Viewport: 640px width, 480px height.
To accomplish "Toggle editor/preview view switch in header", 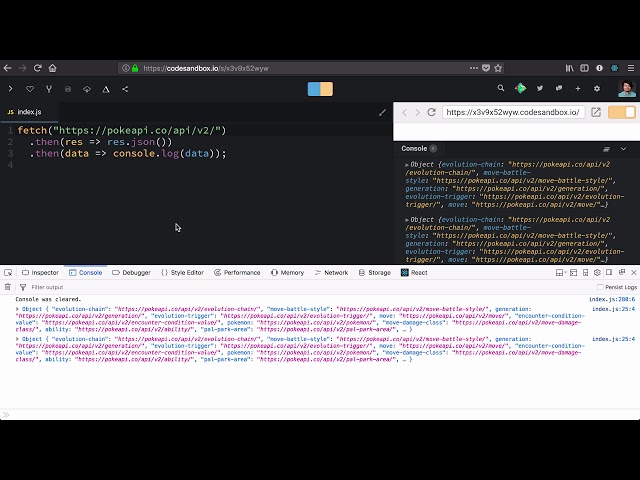I will pos(320,89).
